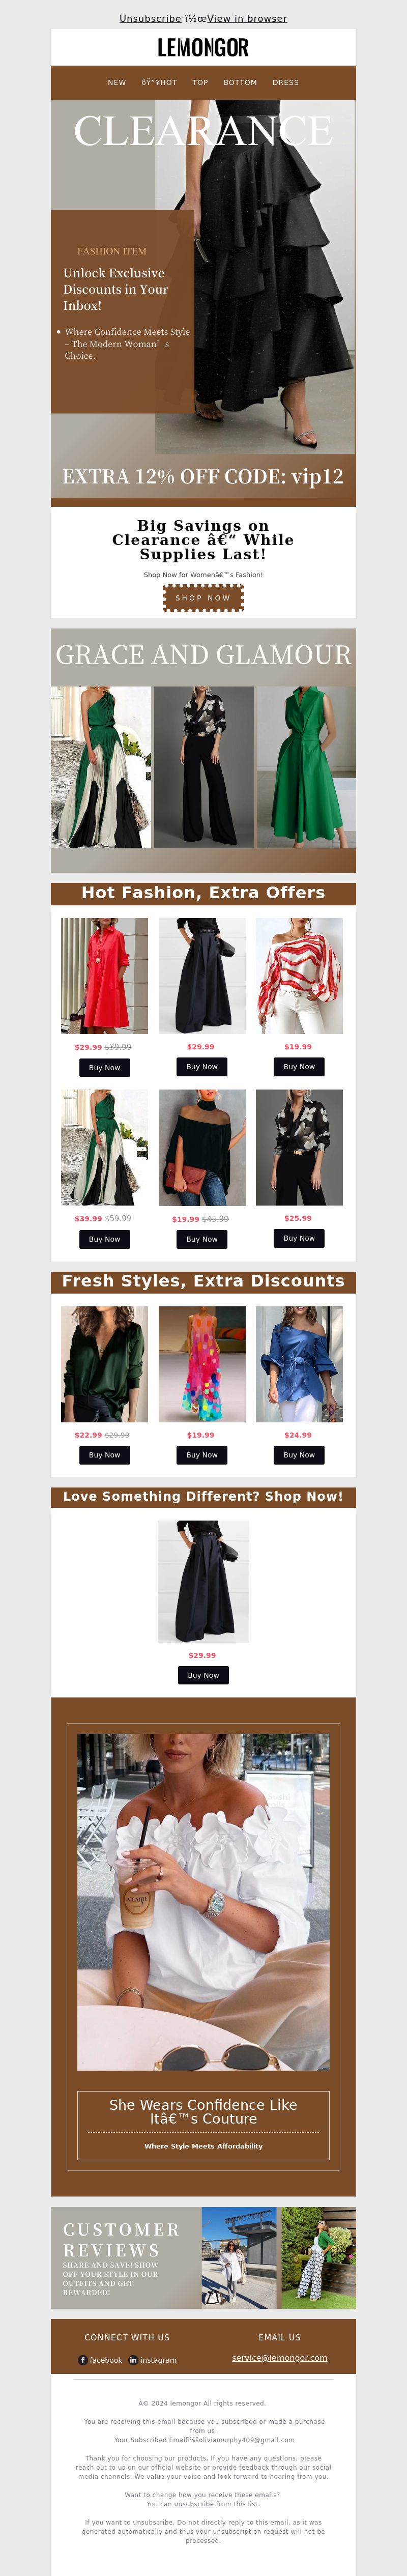The image size is (407, 2576).
Task: Select the BOTTOM category in navigation
Action: point(240,83)
